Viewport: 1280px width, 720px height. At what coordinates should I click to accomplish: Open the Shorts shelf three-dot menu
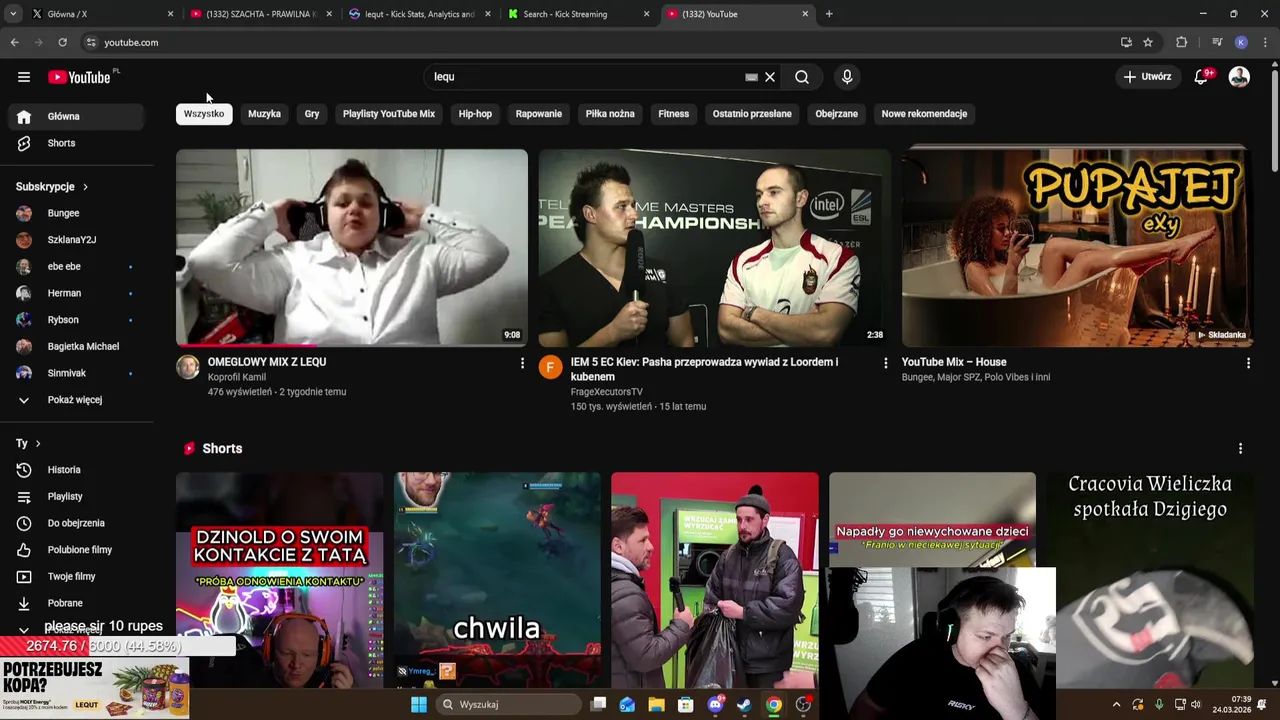(1240, 449)
